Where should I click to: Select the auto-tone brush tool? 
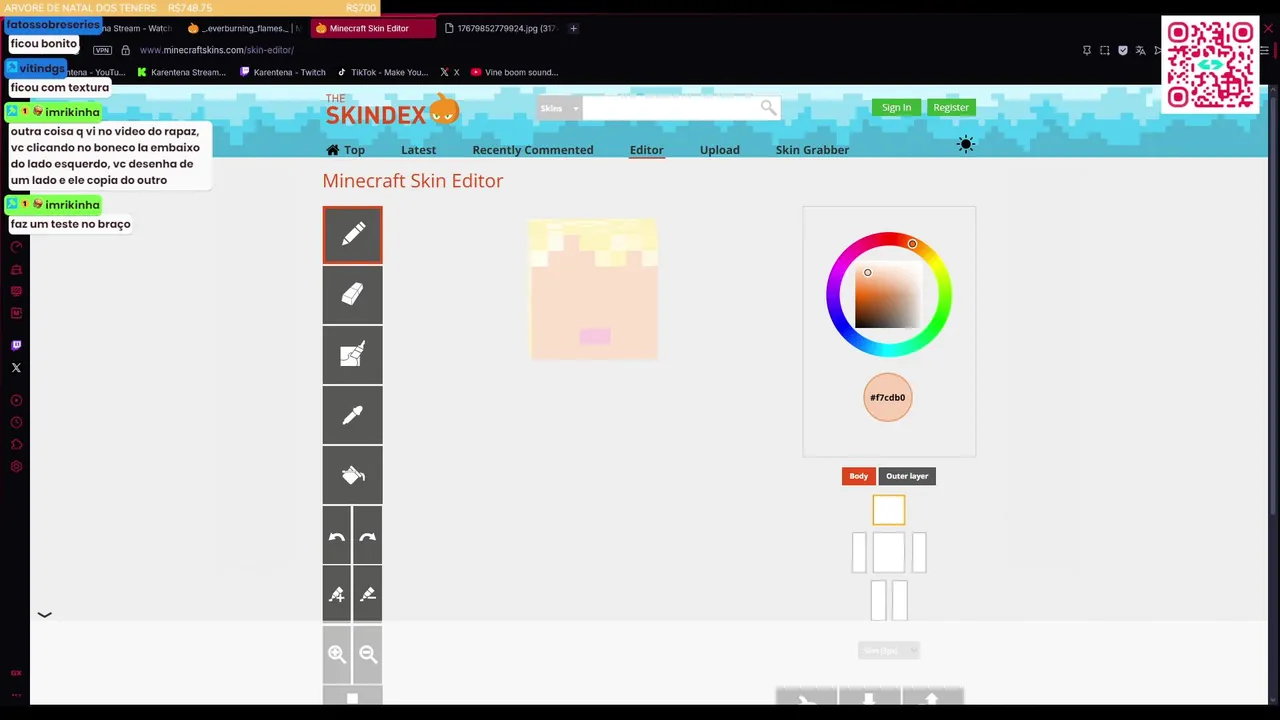coord(352,355)
